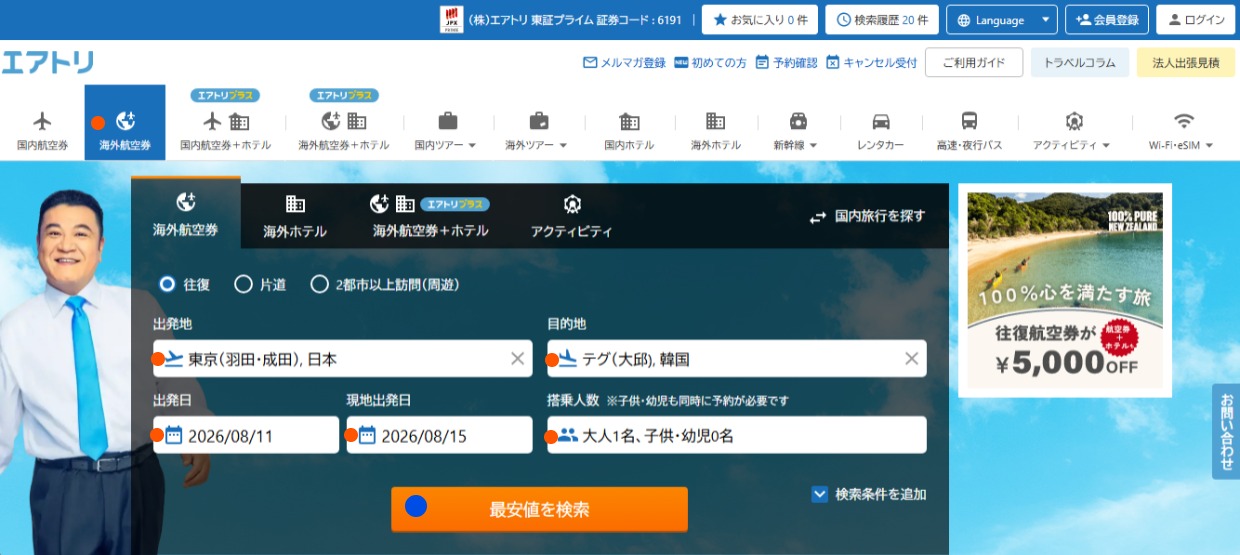Clear the 出発地 field with X icon

pyautogui.click(x=517, y=359)
